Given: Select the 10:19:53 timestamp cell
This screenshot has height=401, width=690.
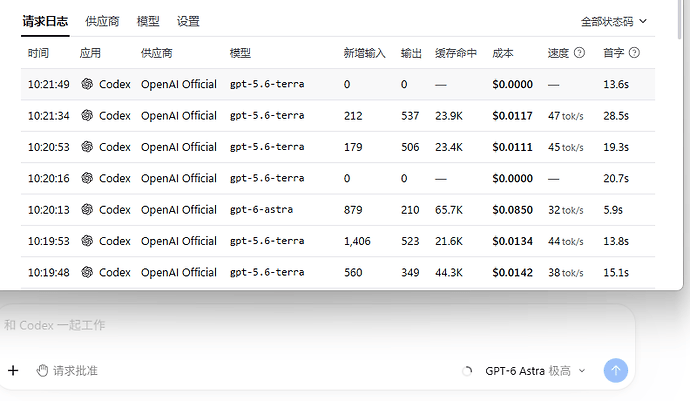Looking at the screenshot, I should click(x=49, y=241).
